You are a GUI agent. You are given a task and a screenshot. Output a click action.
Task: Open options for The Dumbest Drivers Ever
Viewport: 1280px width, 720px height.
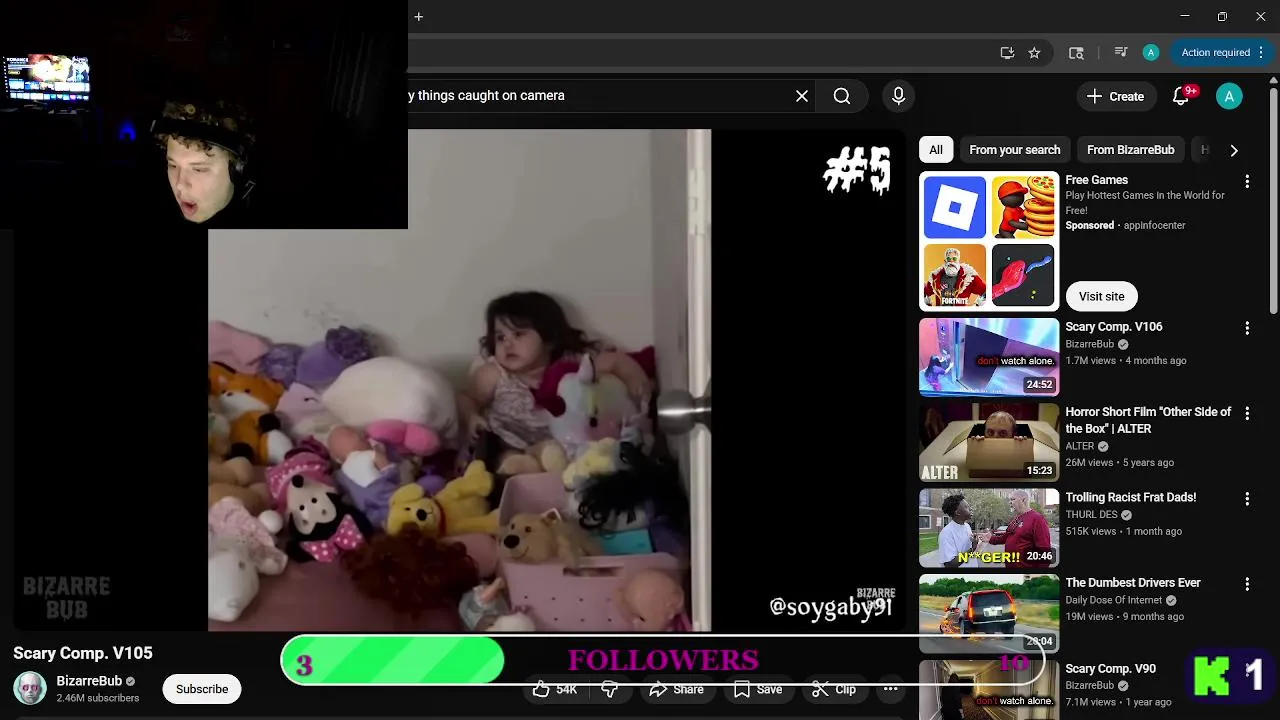click(1247, 584)
